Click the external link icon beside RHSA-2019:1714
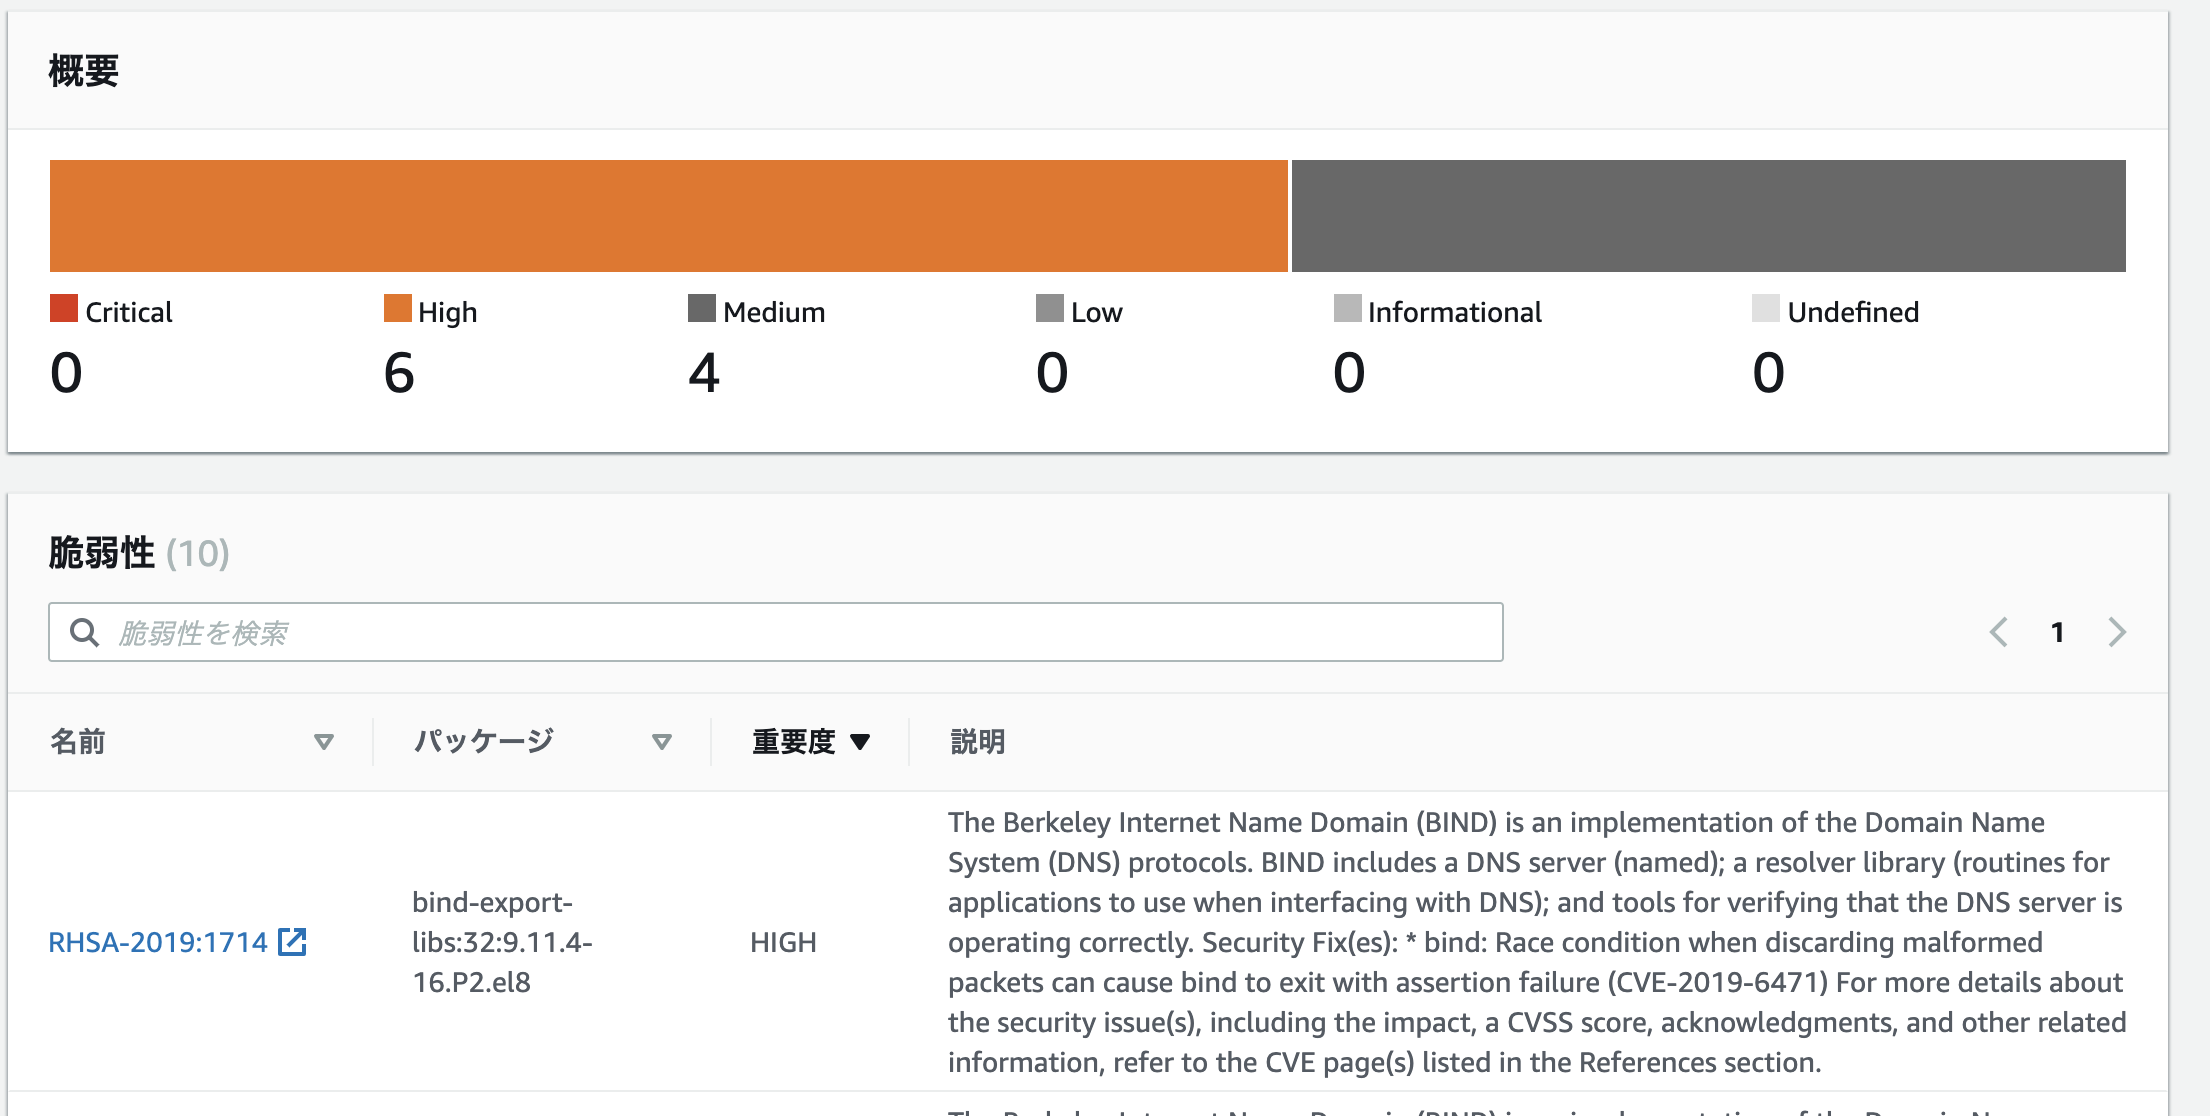 coord(292,942)
